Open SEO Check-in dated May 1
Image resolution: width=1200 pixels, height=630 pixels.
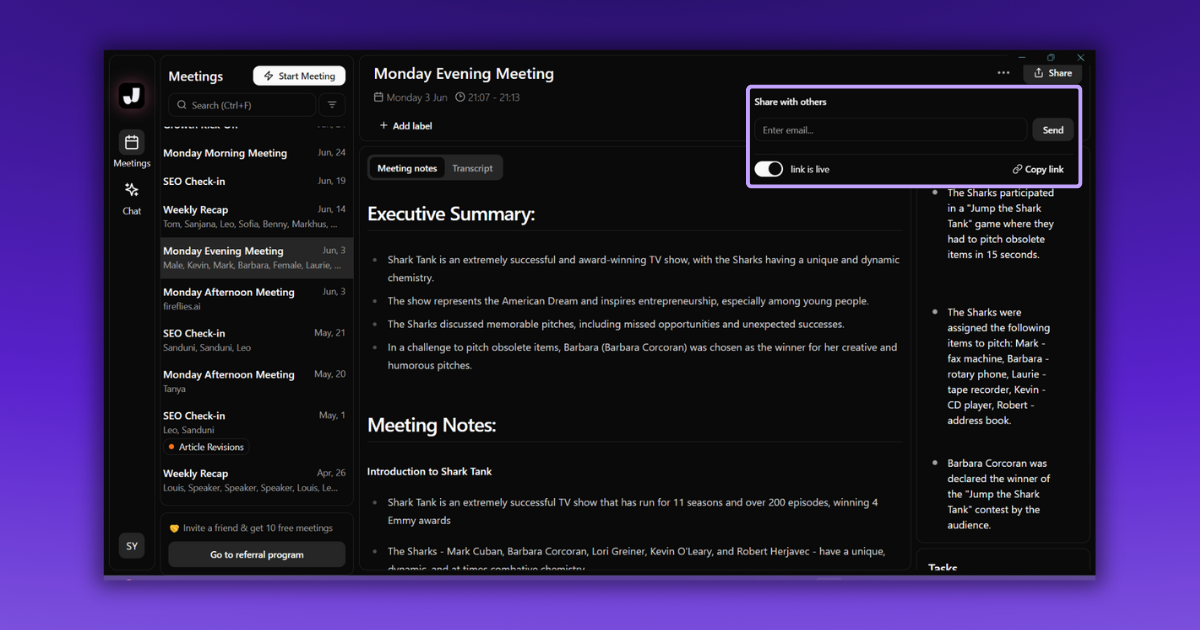point(256,422)
